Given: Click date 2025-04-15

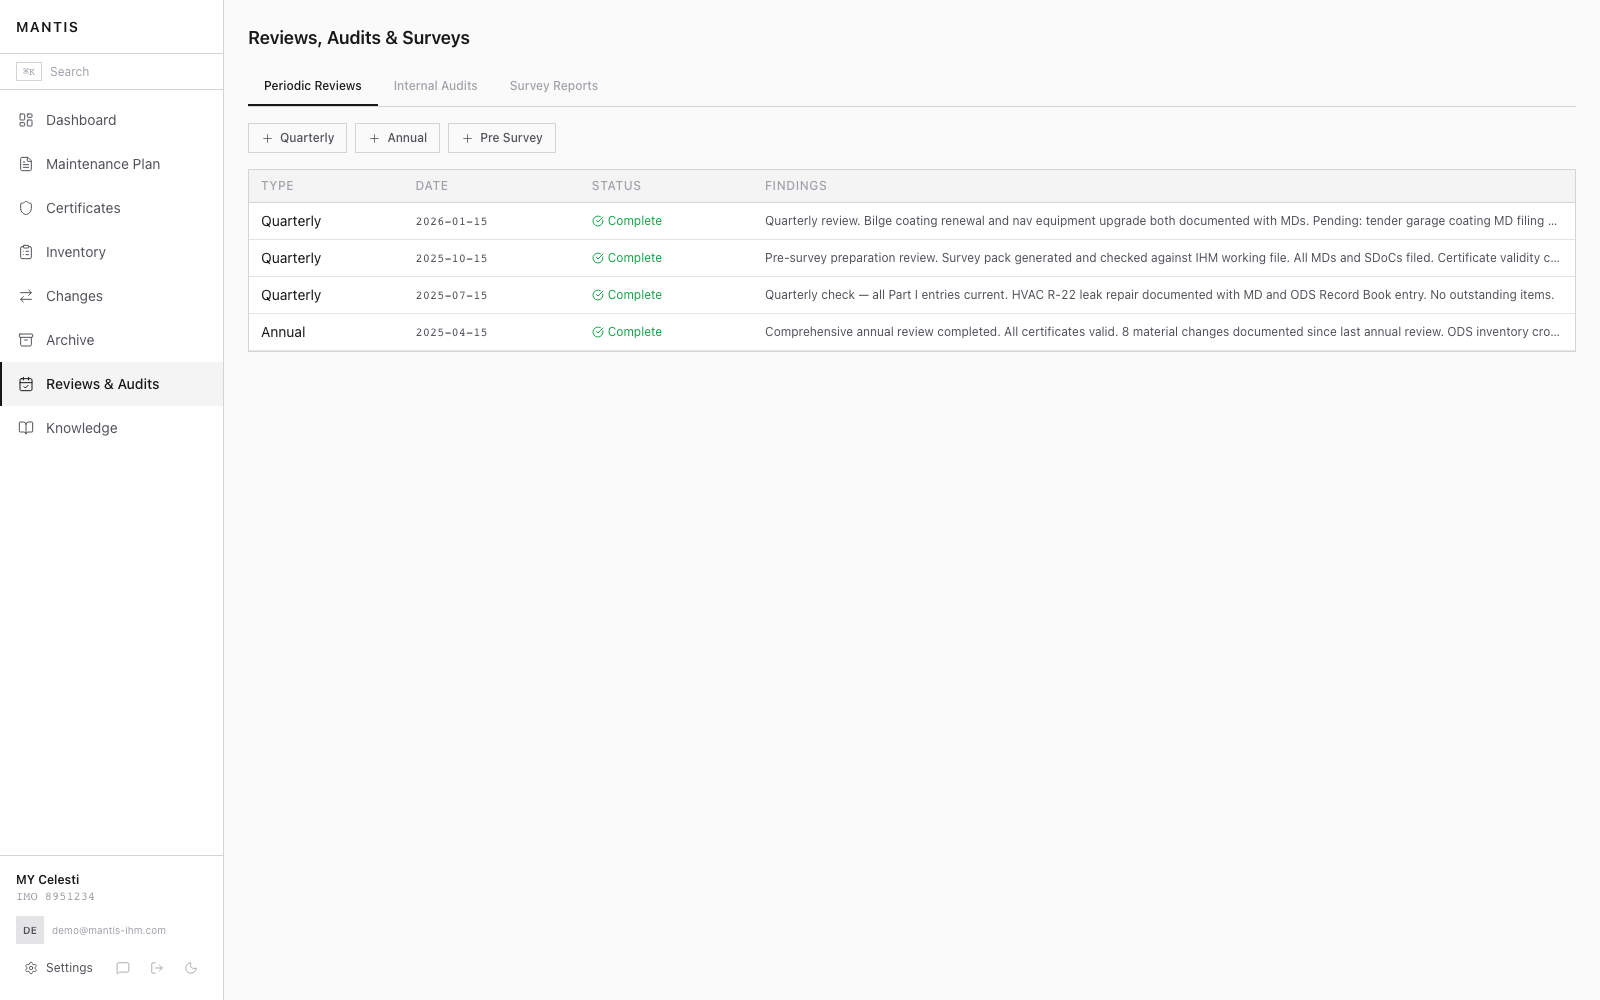Looking at the screenshot, I should [x=452, y=332].
